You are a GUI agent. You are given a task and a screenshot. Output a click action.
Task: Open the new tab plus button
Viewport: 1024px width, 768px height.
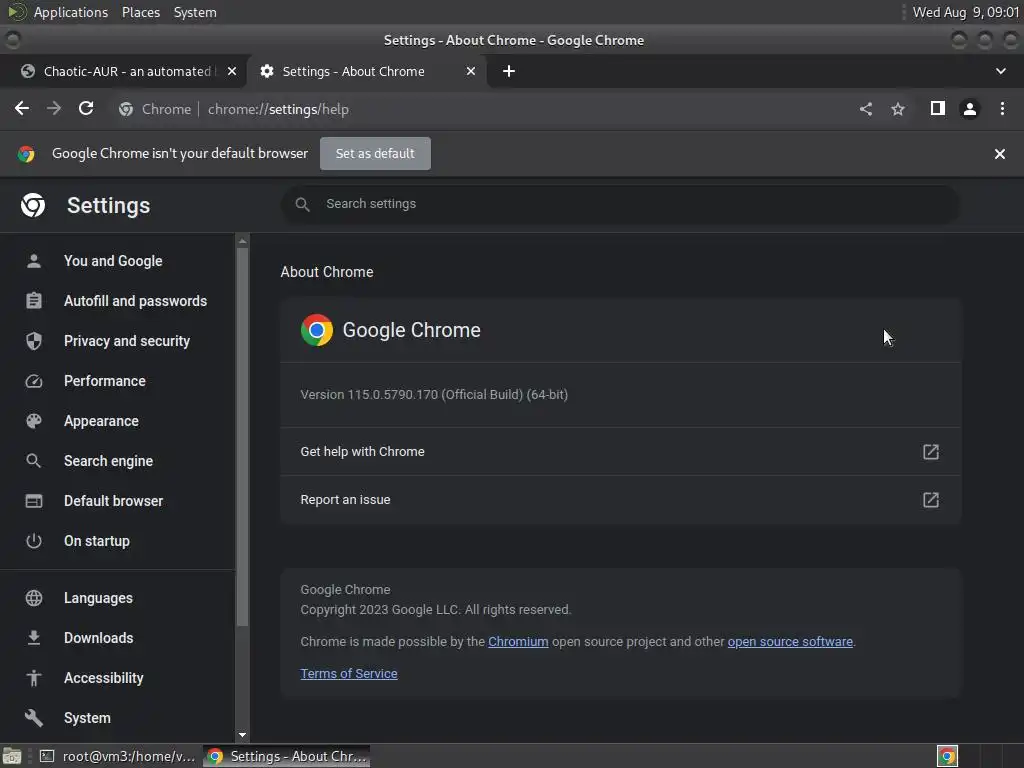click(x=509, y=71)
